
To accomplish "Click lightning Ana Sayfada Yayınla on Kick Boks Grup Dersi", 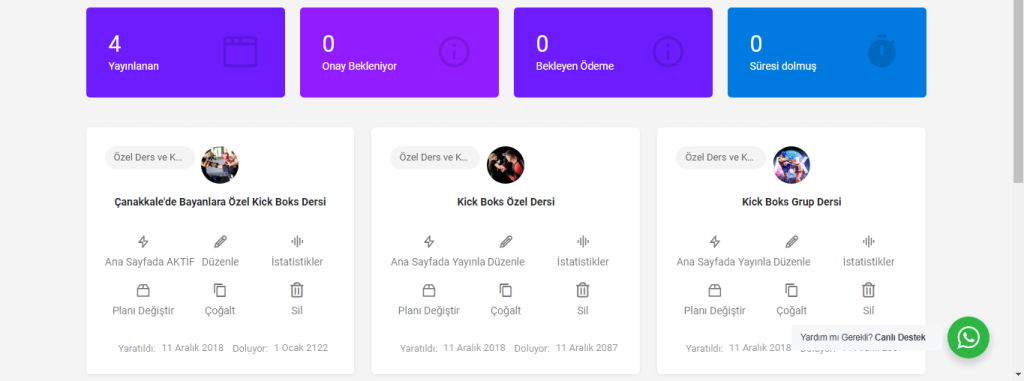I will 714,242.
